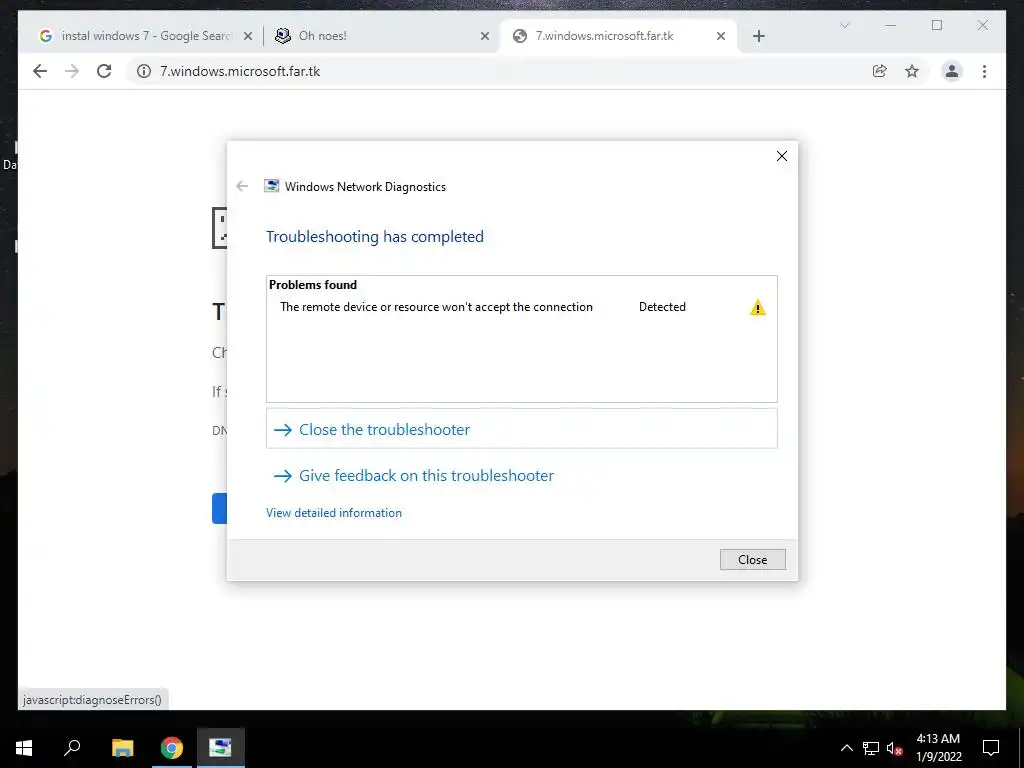Close the 7.windows.microsoft.far.tk tab
The image size is (1024, 768).
(721, 36)
